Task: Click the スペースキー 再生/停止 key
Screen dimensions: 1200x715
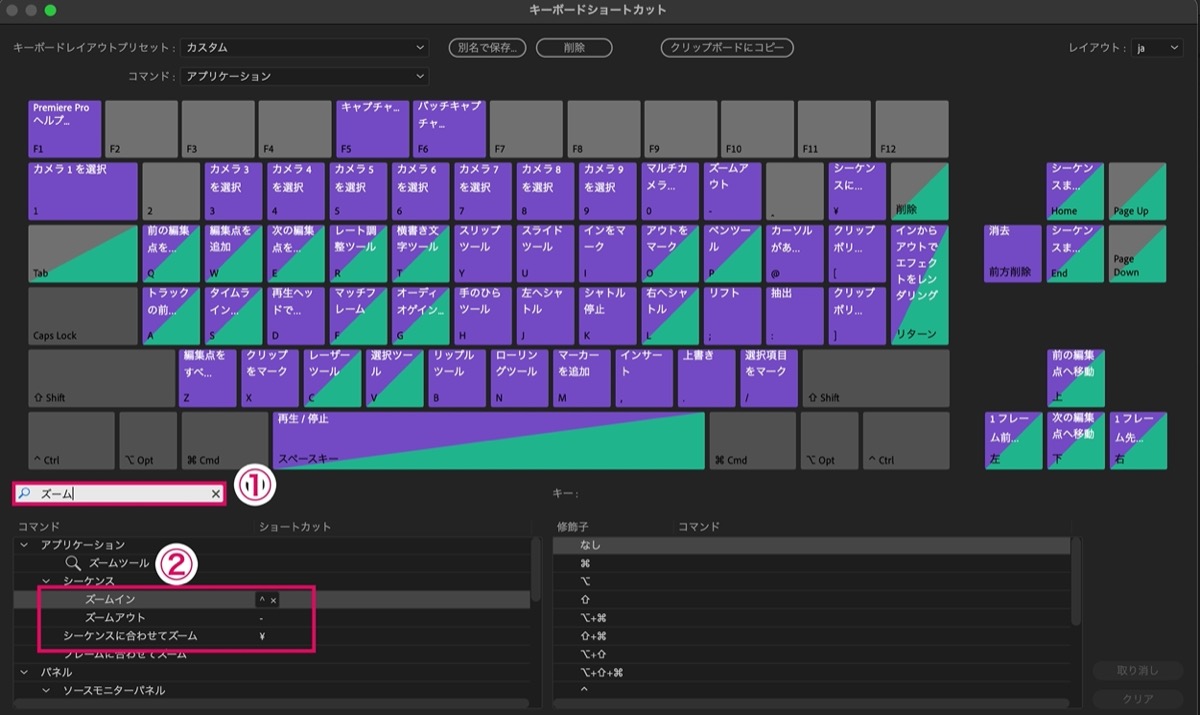Action: click(489, 440)
